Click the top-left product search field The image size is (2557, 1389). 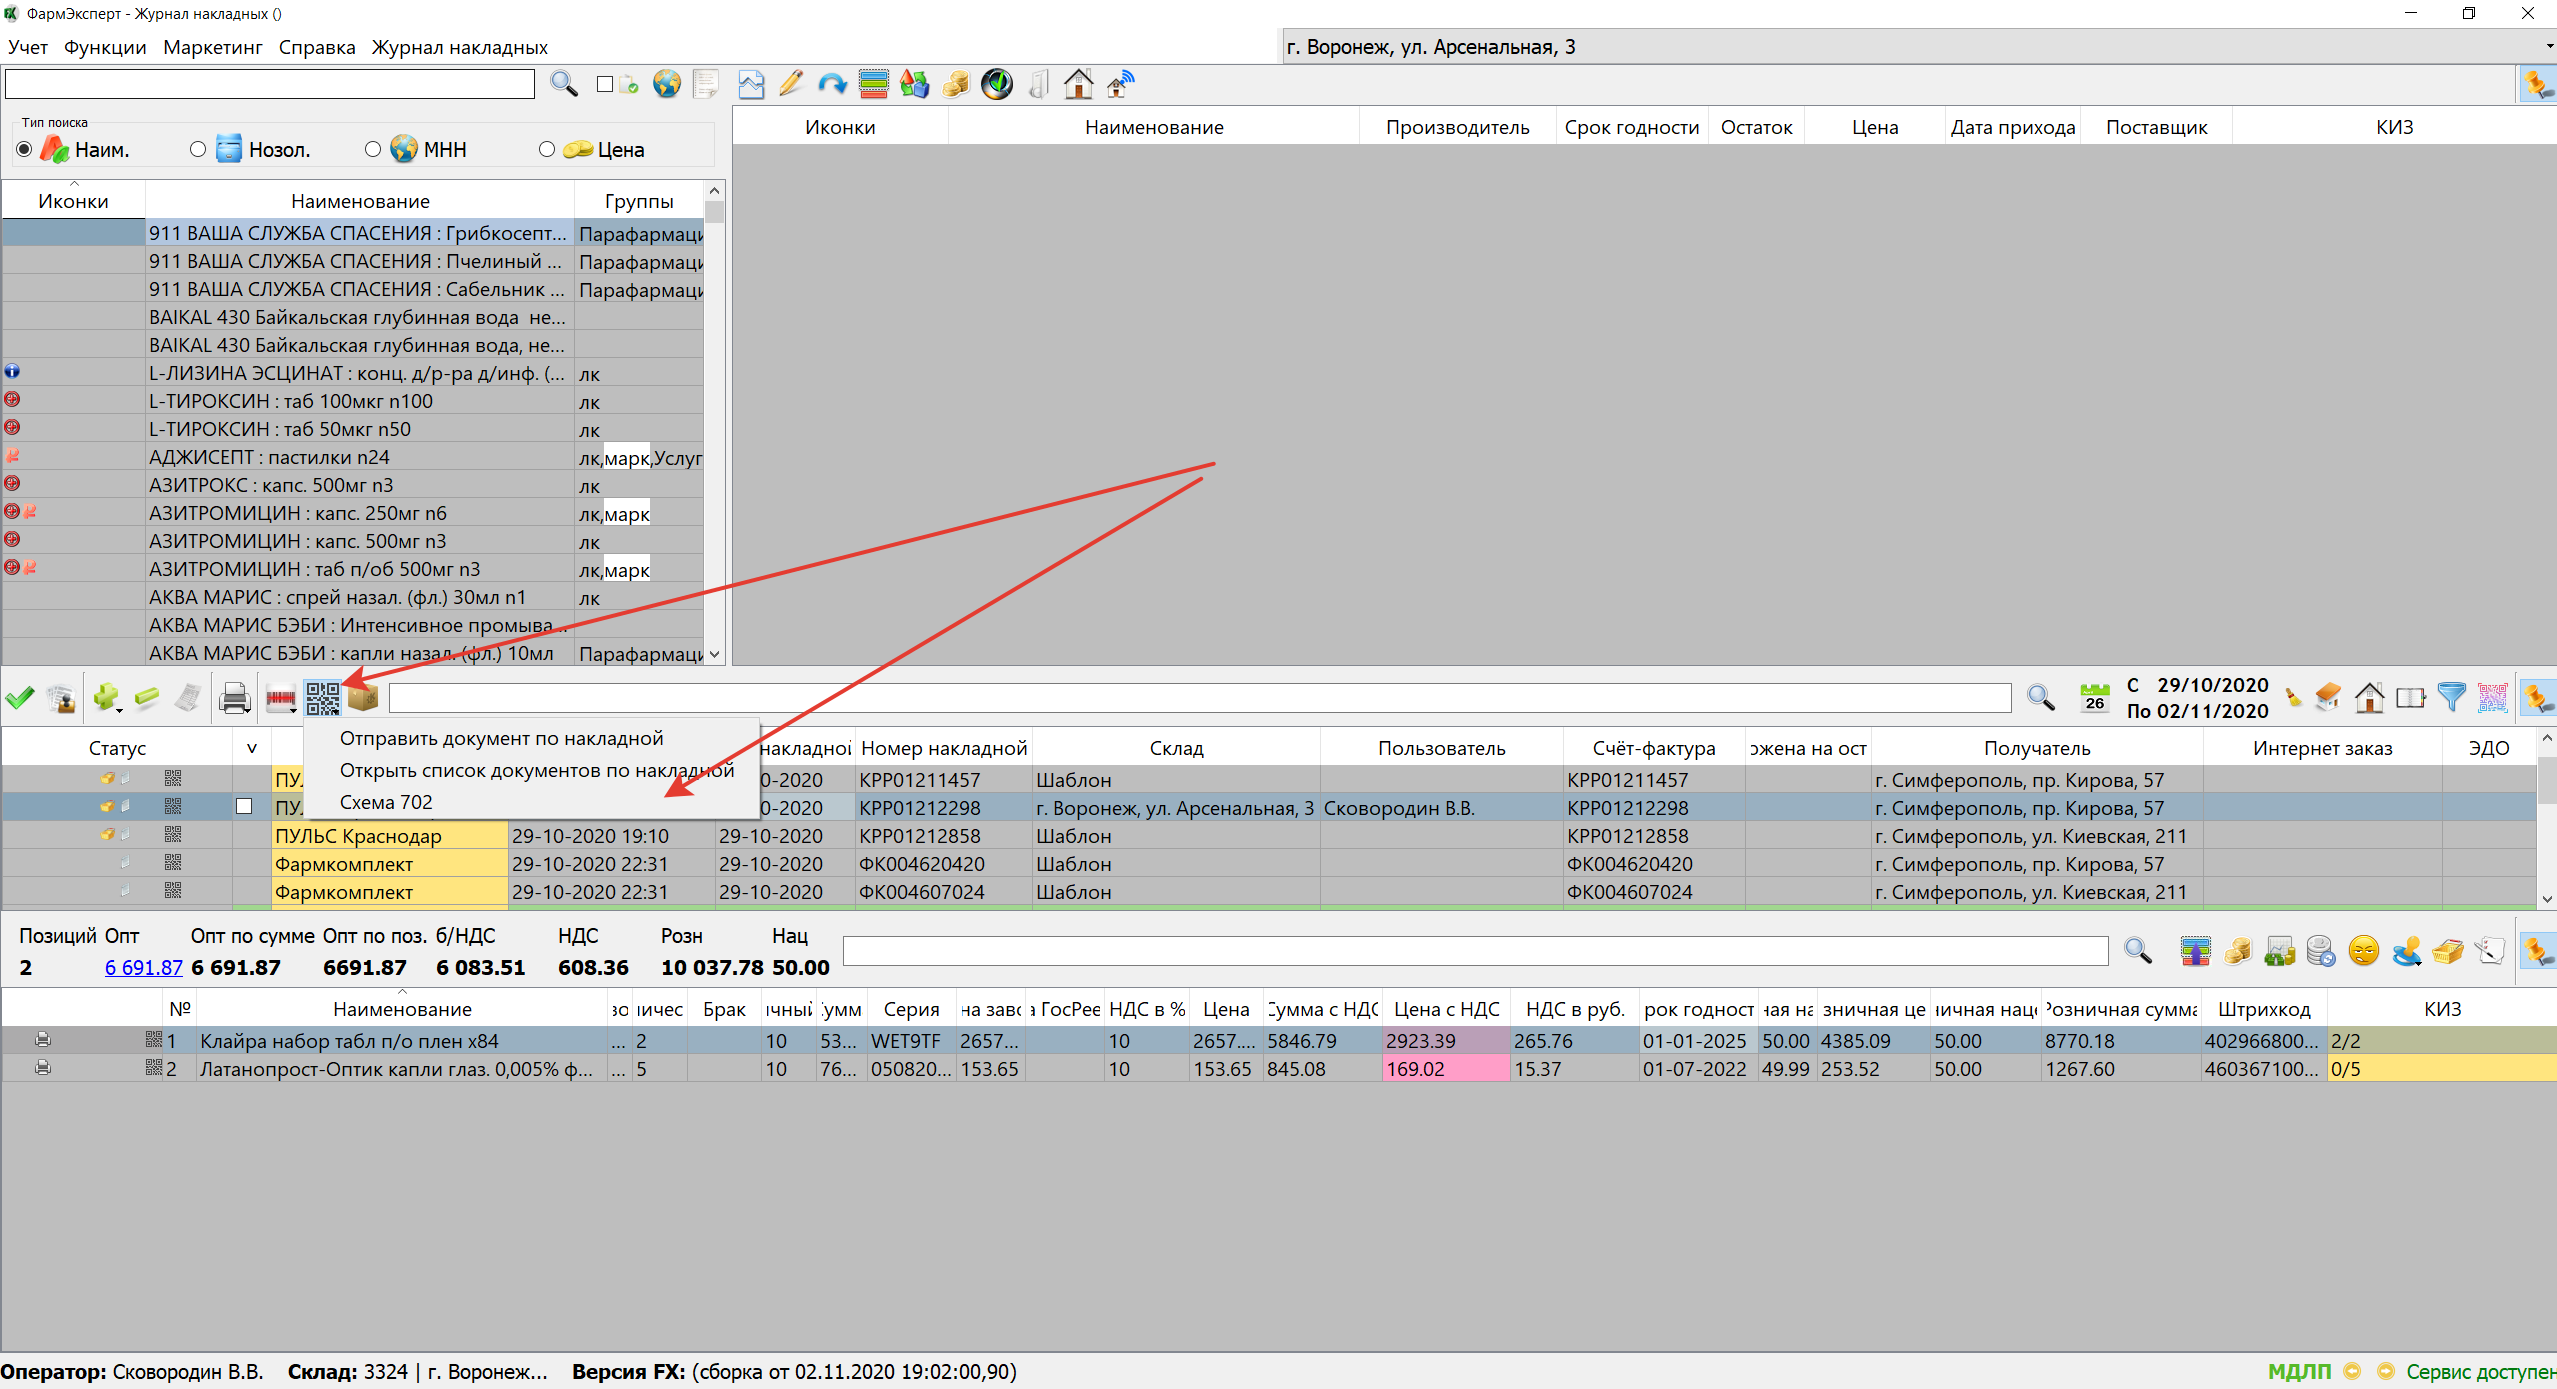point(270,84)
